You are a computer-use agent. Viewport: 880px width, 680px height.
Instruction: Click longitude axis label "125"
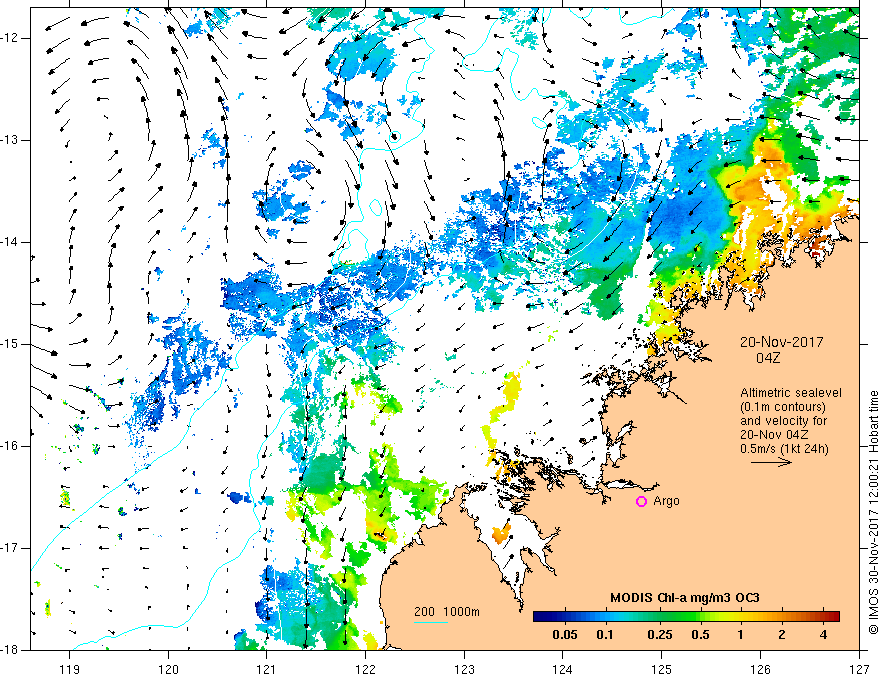[662, 669]
